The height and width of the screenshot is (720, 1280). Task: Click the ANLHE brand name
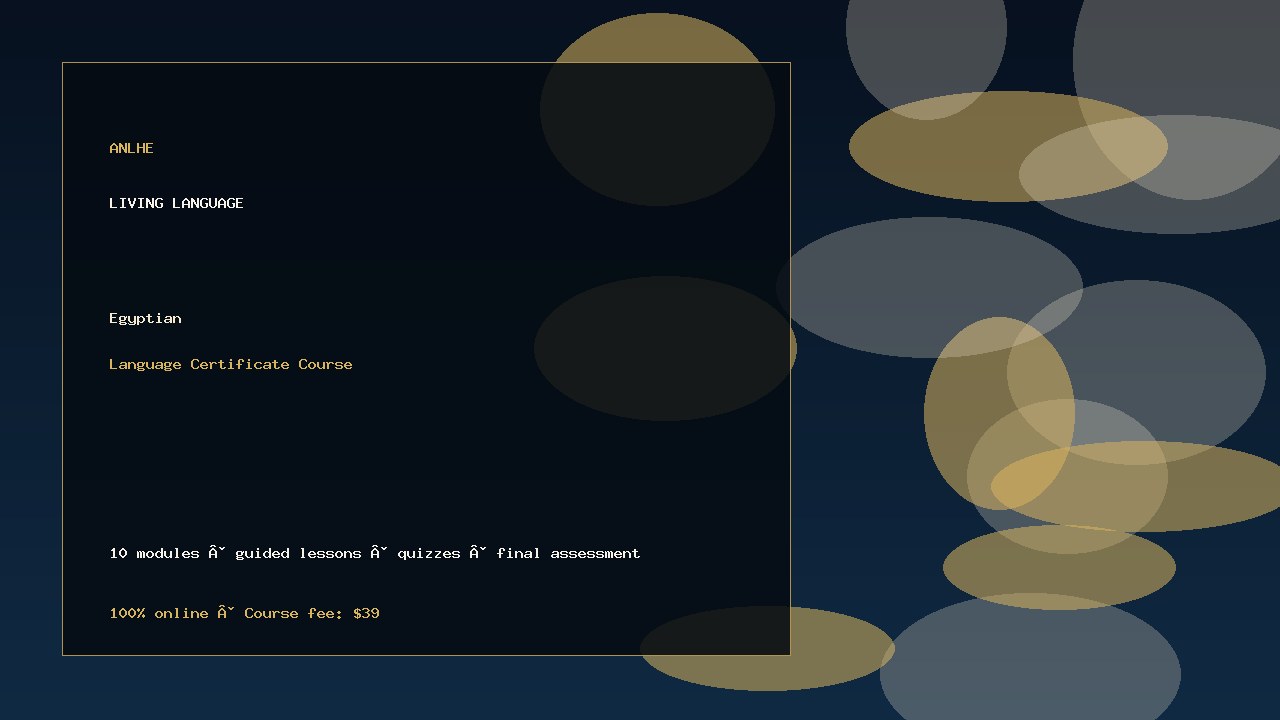[131, 148]
